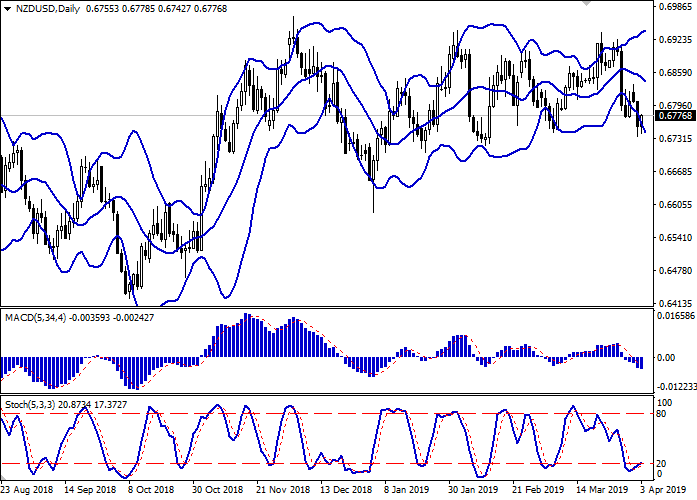Click the 30 Oct 2018 date label
Viewport: 697px width, 500px height.
[217, 490]
